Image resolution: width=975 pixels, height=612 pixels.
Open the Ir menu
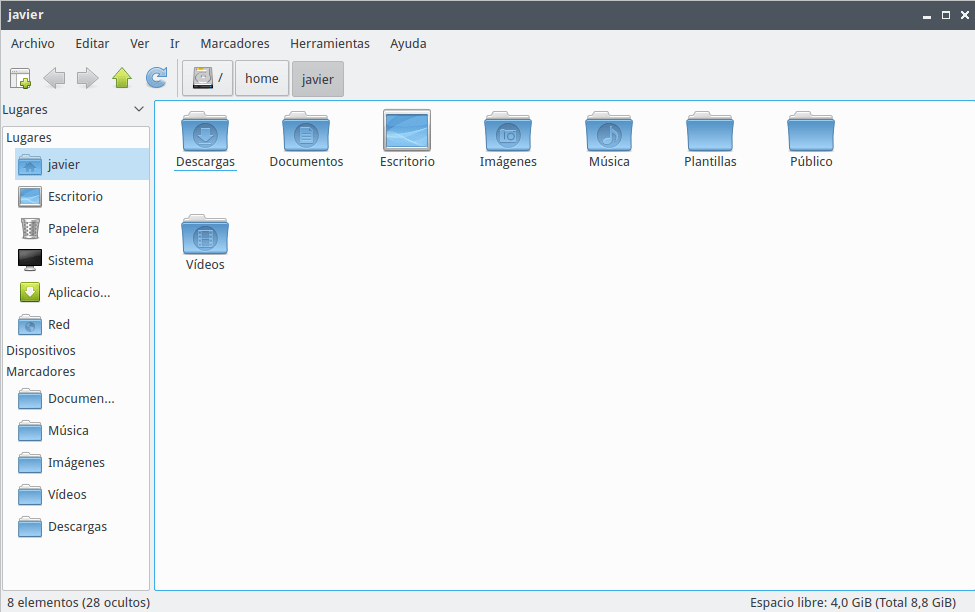(175, 44)
